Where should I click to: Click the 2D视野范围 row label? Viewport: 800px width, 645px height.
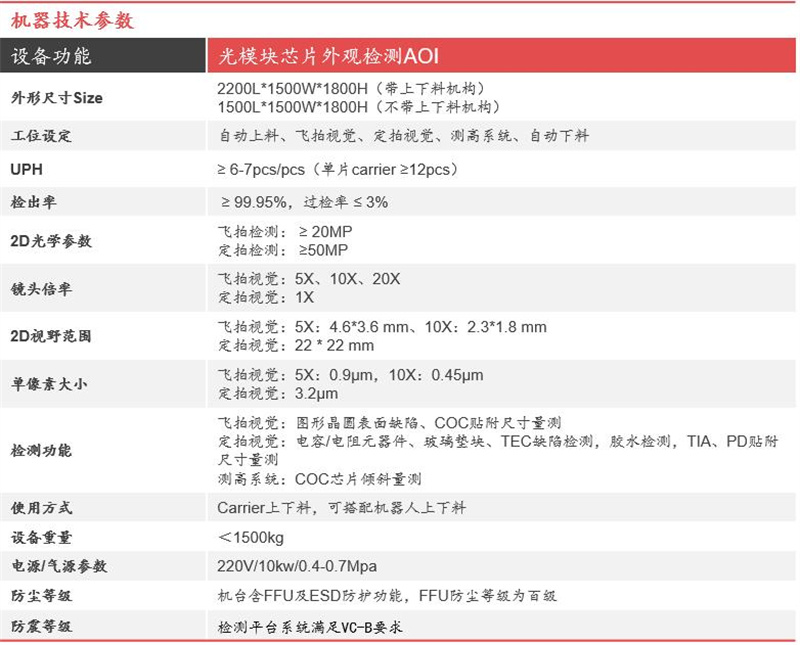pyautogui.click(x=50, y=336)
